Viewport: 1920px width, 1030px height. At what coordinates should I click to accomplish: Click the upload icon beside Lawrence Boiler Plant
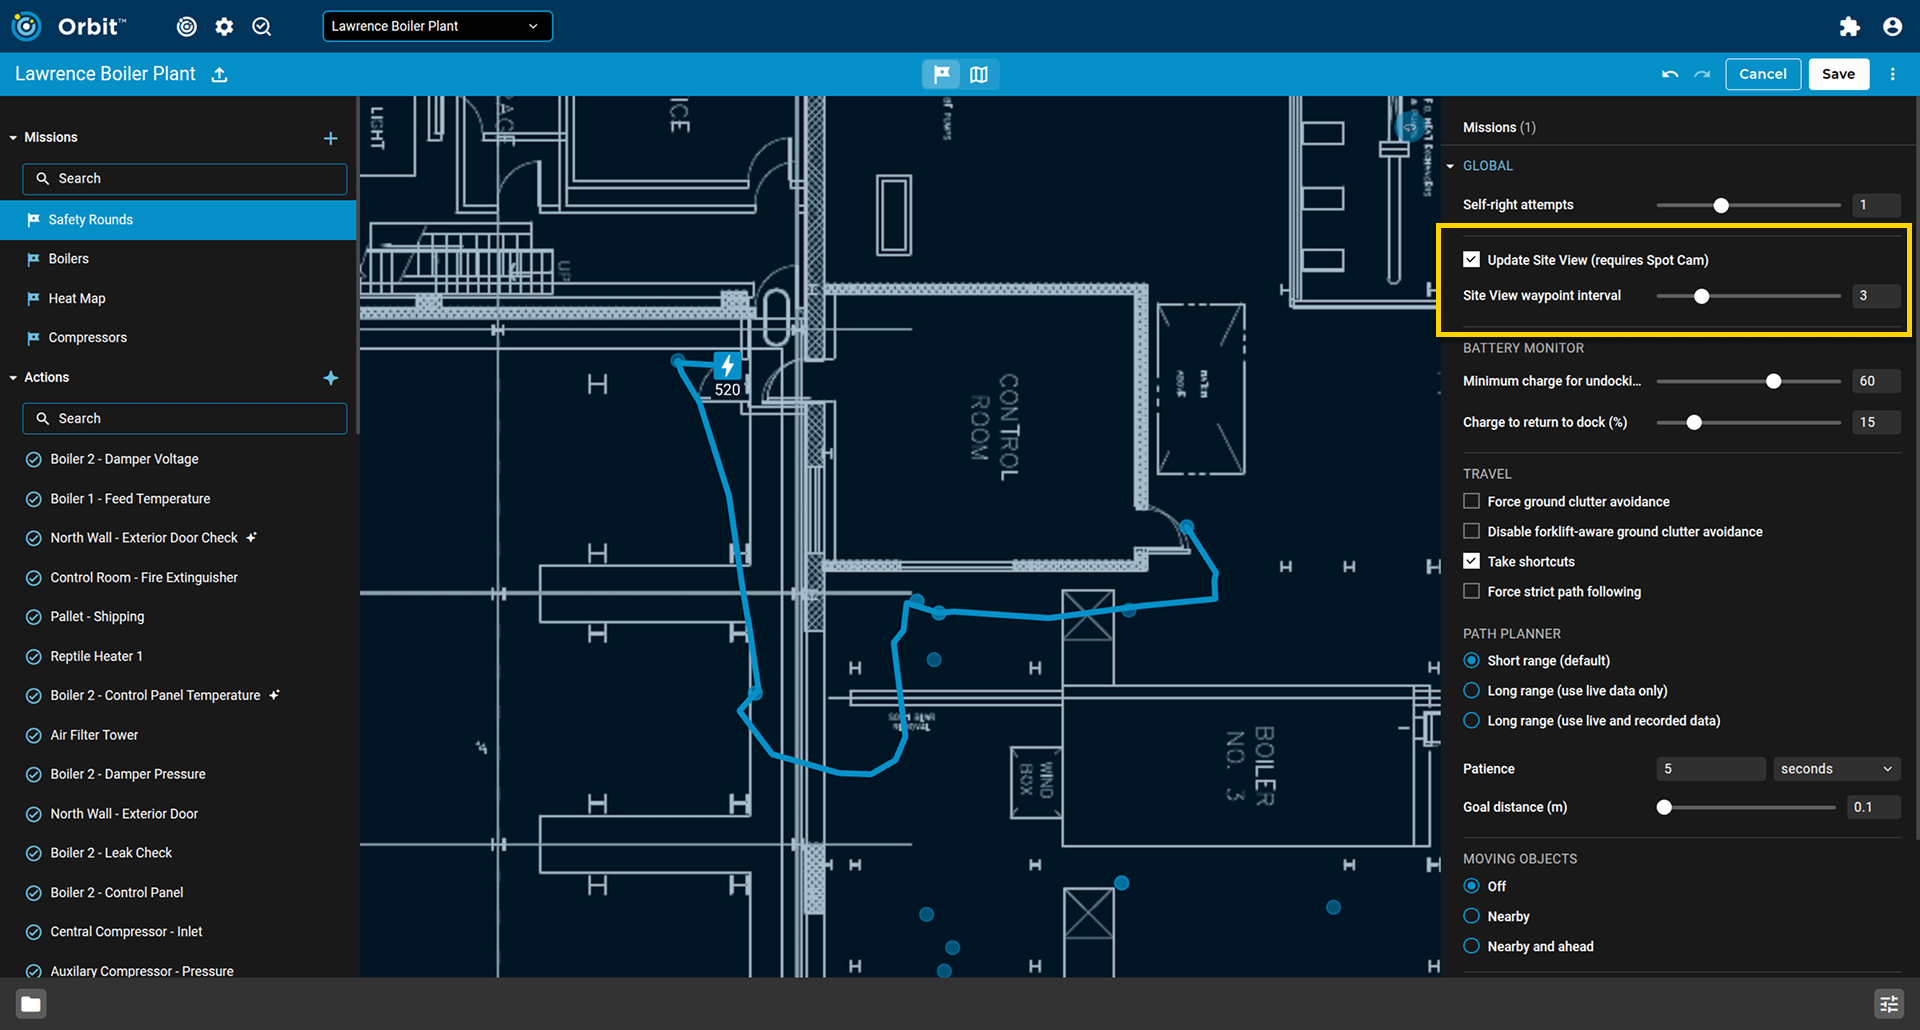click(x=220, y=75)
